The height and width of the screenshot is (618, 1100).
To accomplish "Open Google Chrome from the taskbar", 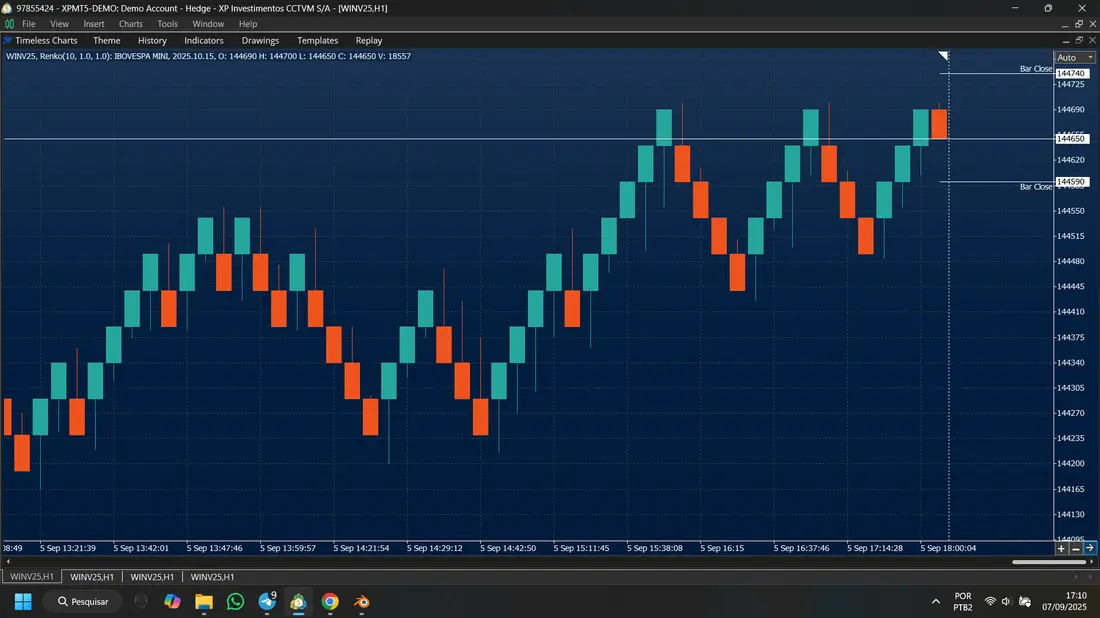I will tap(330, 602).
